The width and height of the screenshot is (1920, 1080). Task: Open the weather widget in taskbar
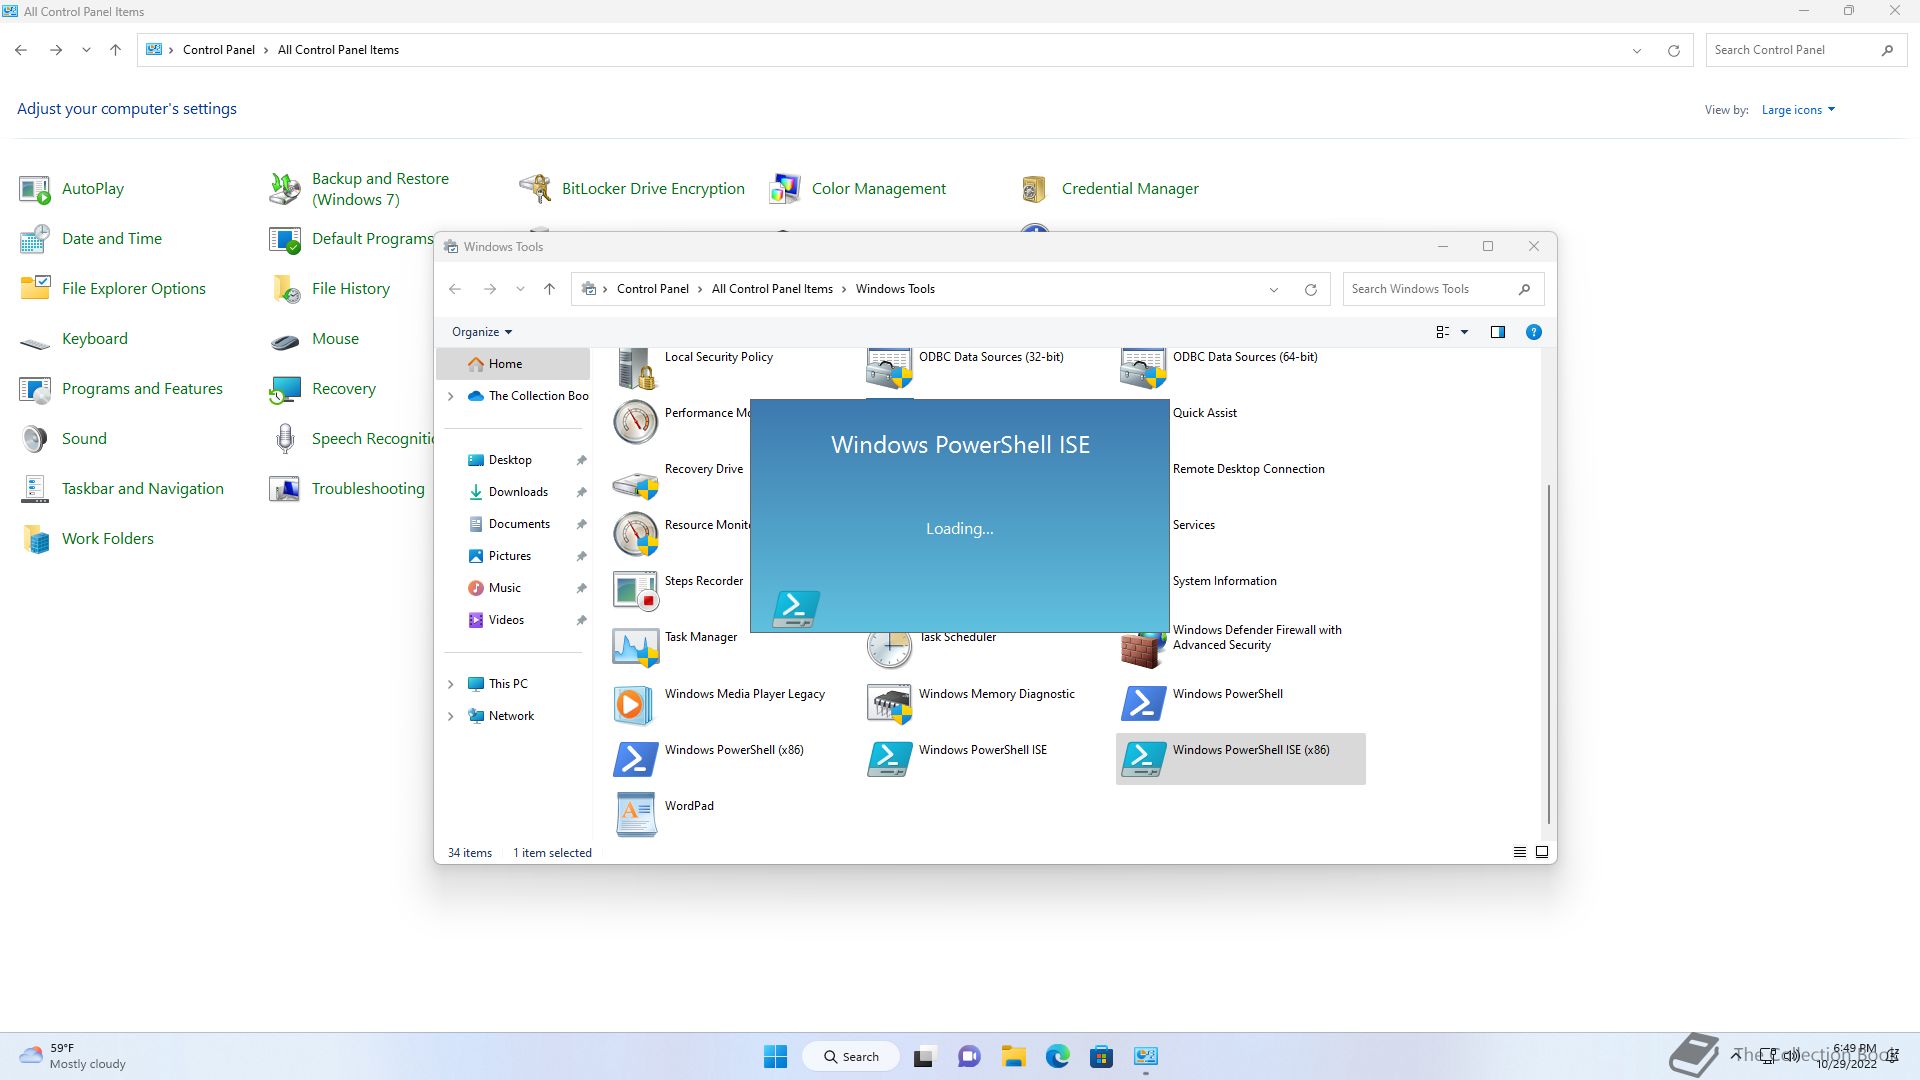tap(74, 1056)
